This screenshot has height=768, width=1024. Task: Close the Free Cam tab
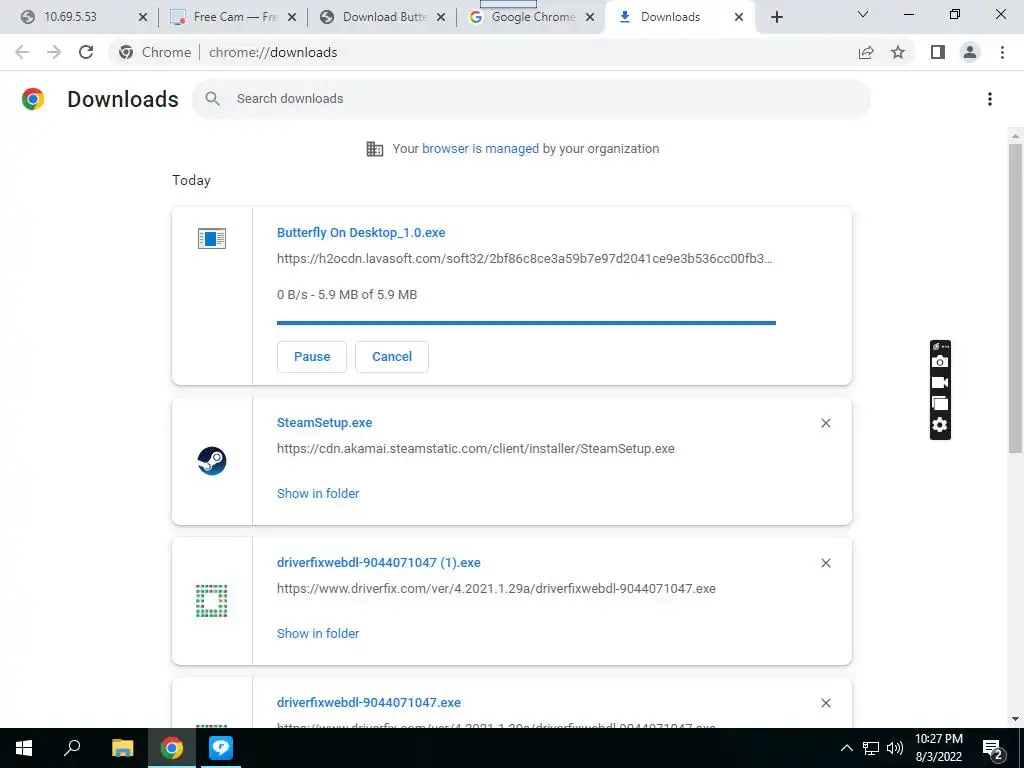(x=292, y=18)
